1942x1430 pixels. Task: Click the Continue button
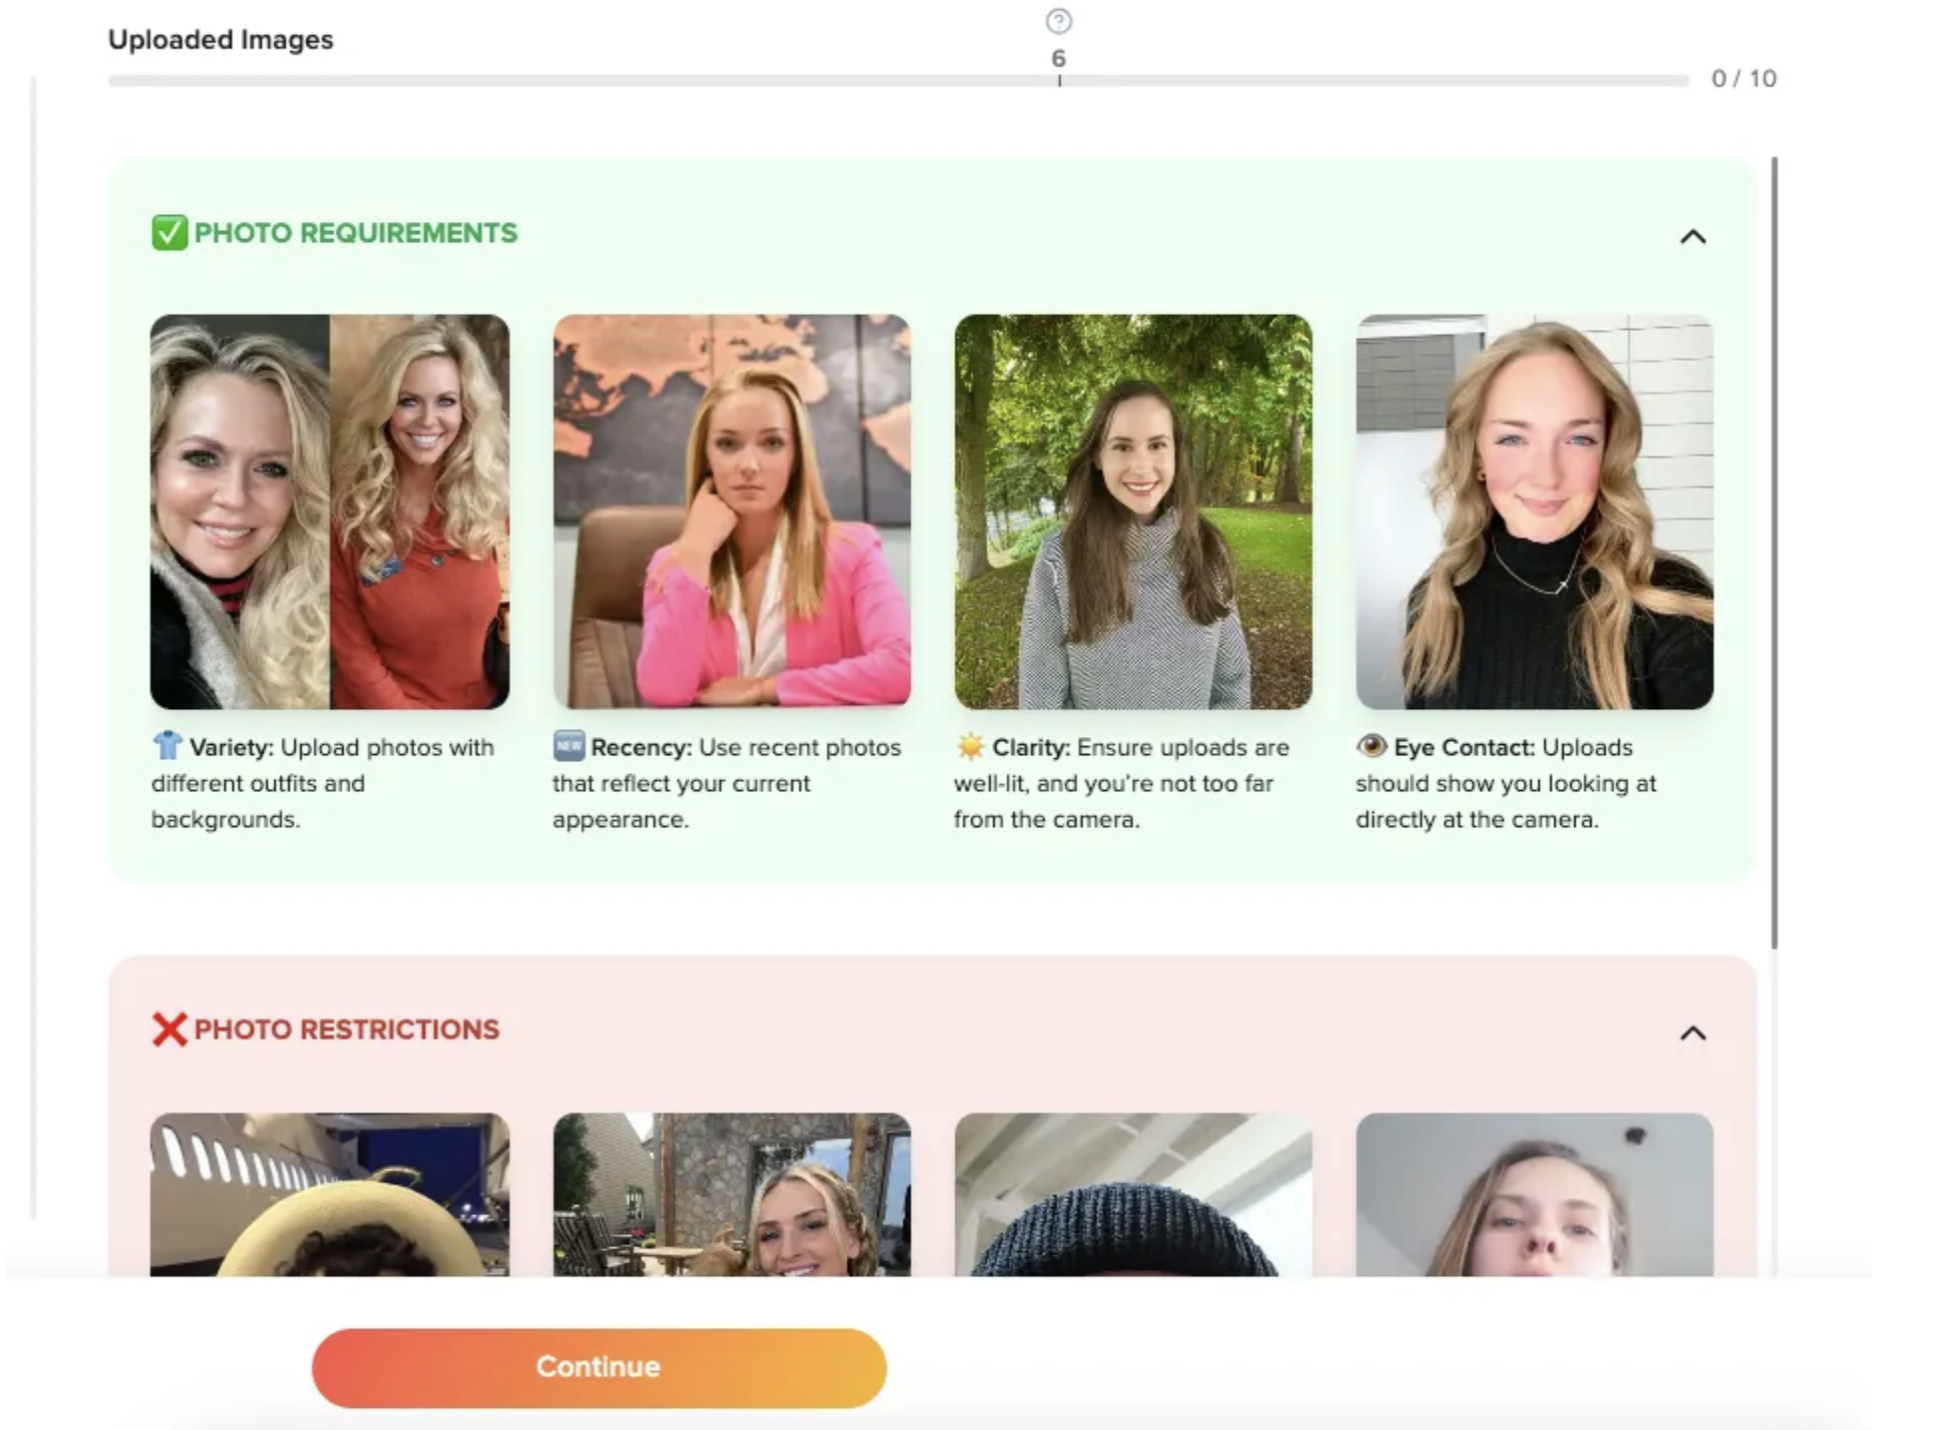(x=599, y=1367)
